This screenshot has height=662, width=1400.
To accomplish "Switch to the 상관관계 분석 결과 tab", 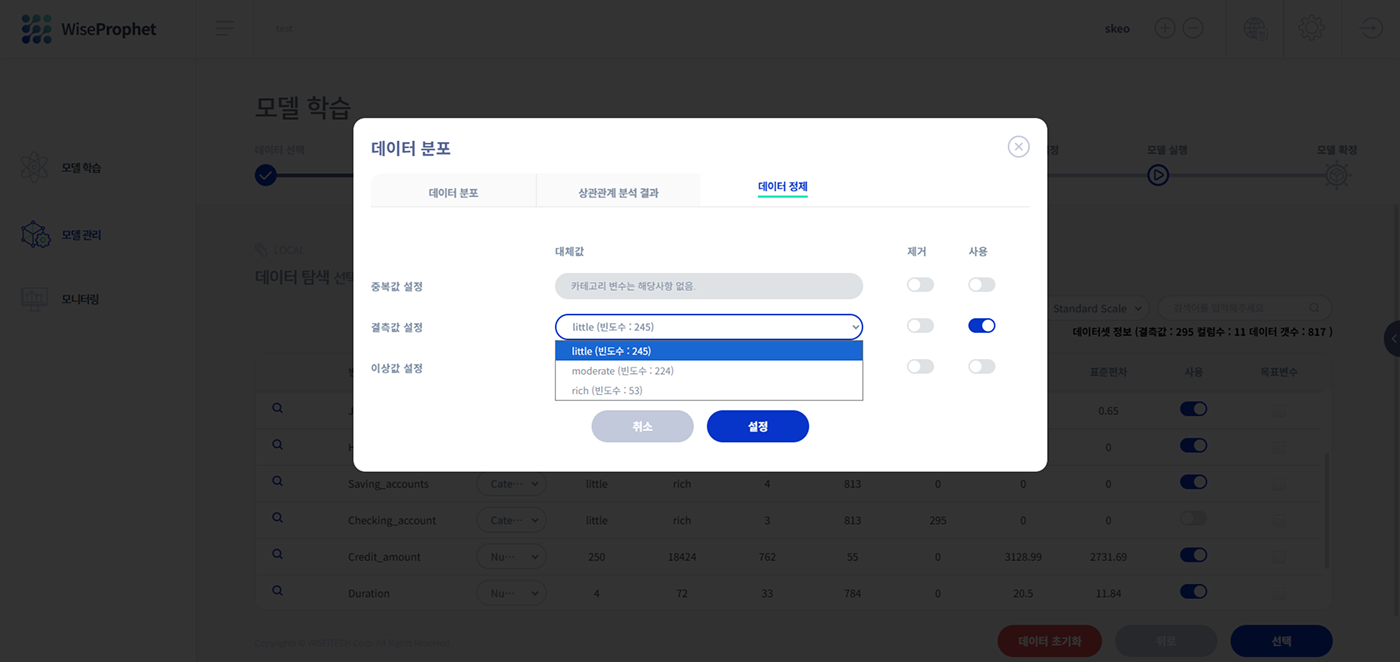I will click(618, 192).
